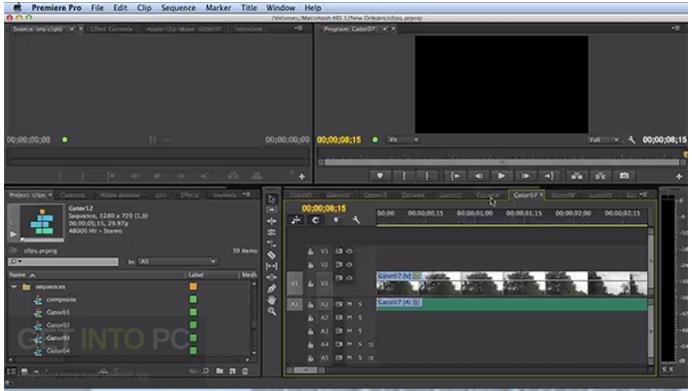Screen dimensions: 692x391
Task: Mute audio track A2
Action: point(350,317)
